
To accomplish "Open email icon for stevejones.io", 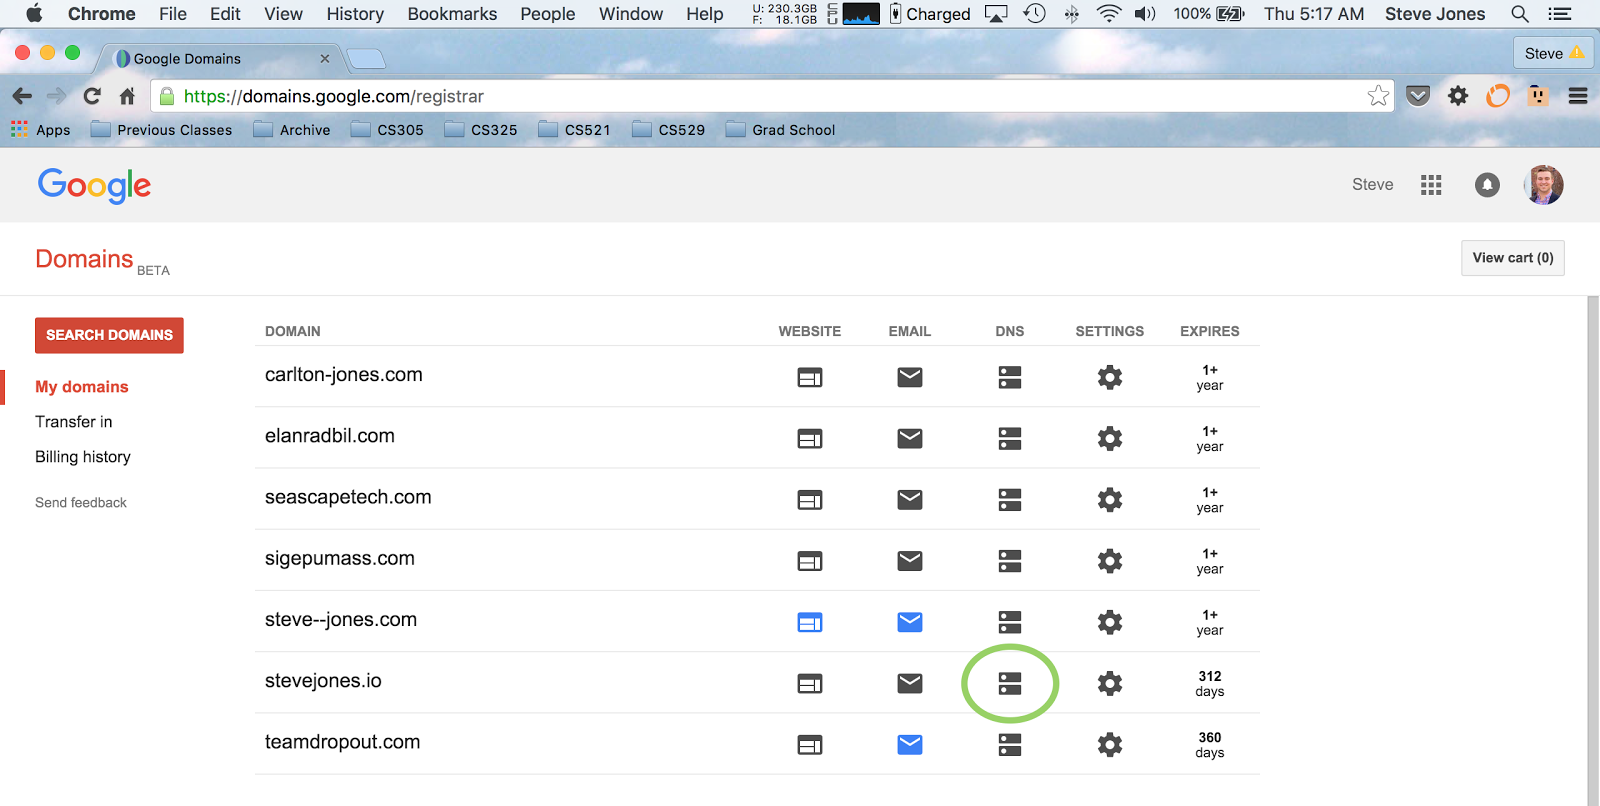I will coord(910,683).
